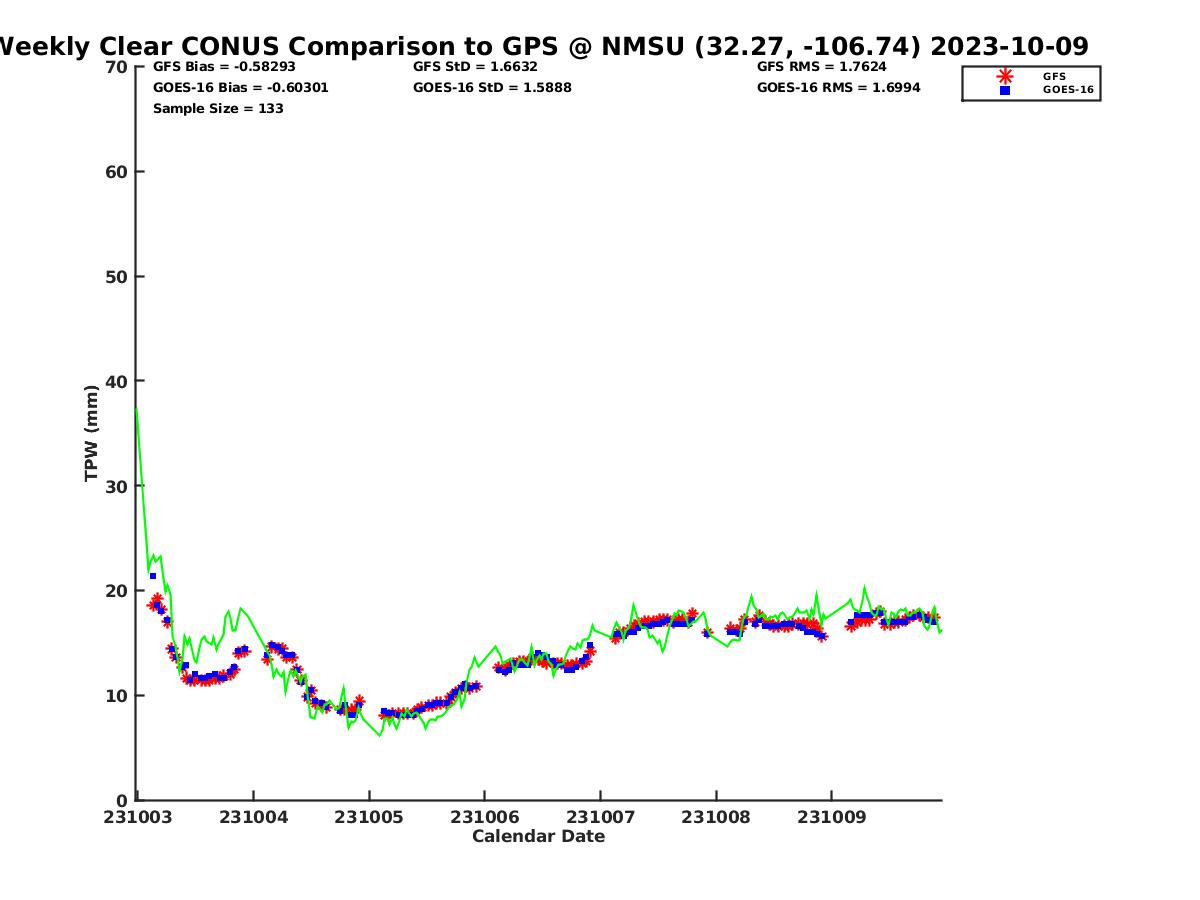Click the y-axis tick label 50
This screenshot has width=1200, height=900.
116,277
